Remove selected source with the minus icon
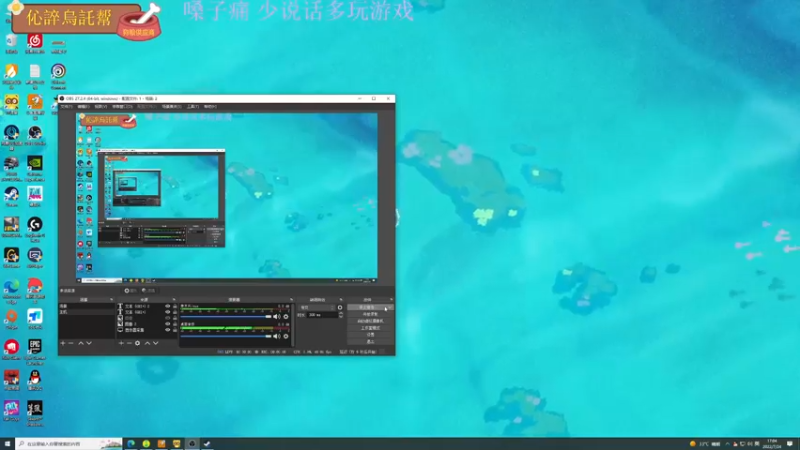 coord(129,343)
